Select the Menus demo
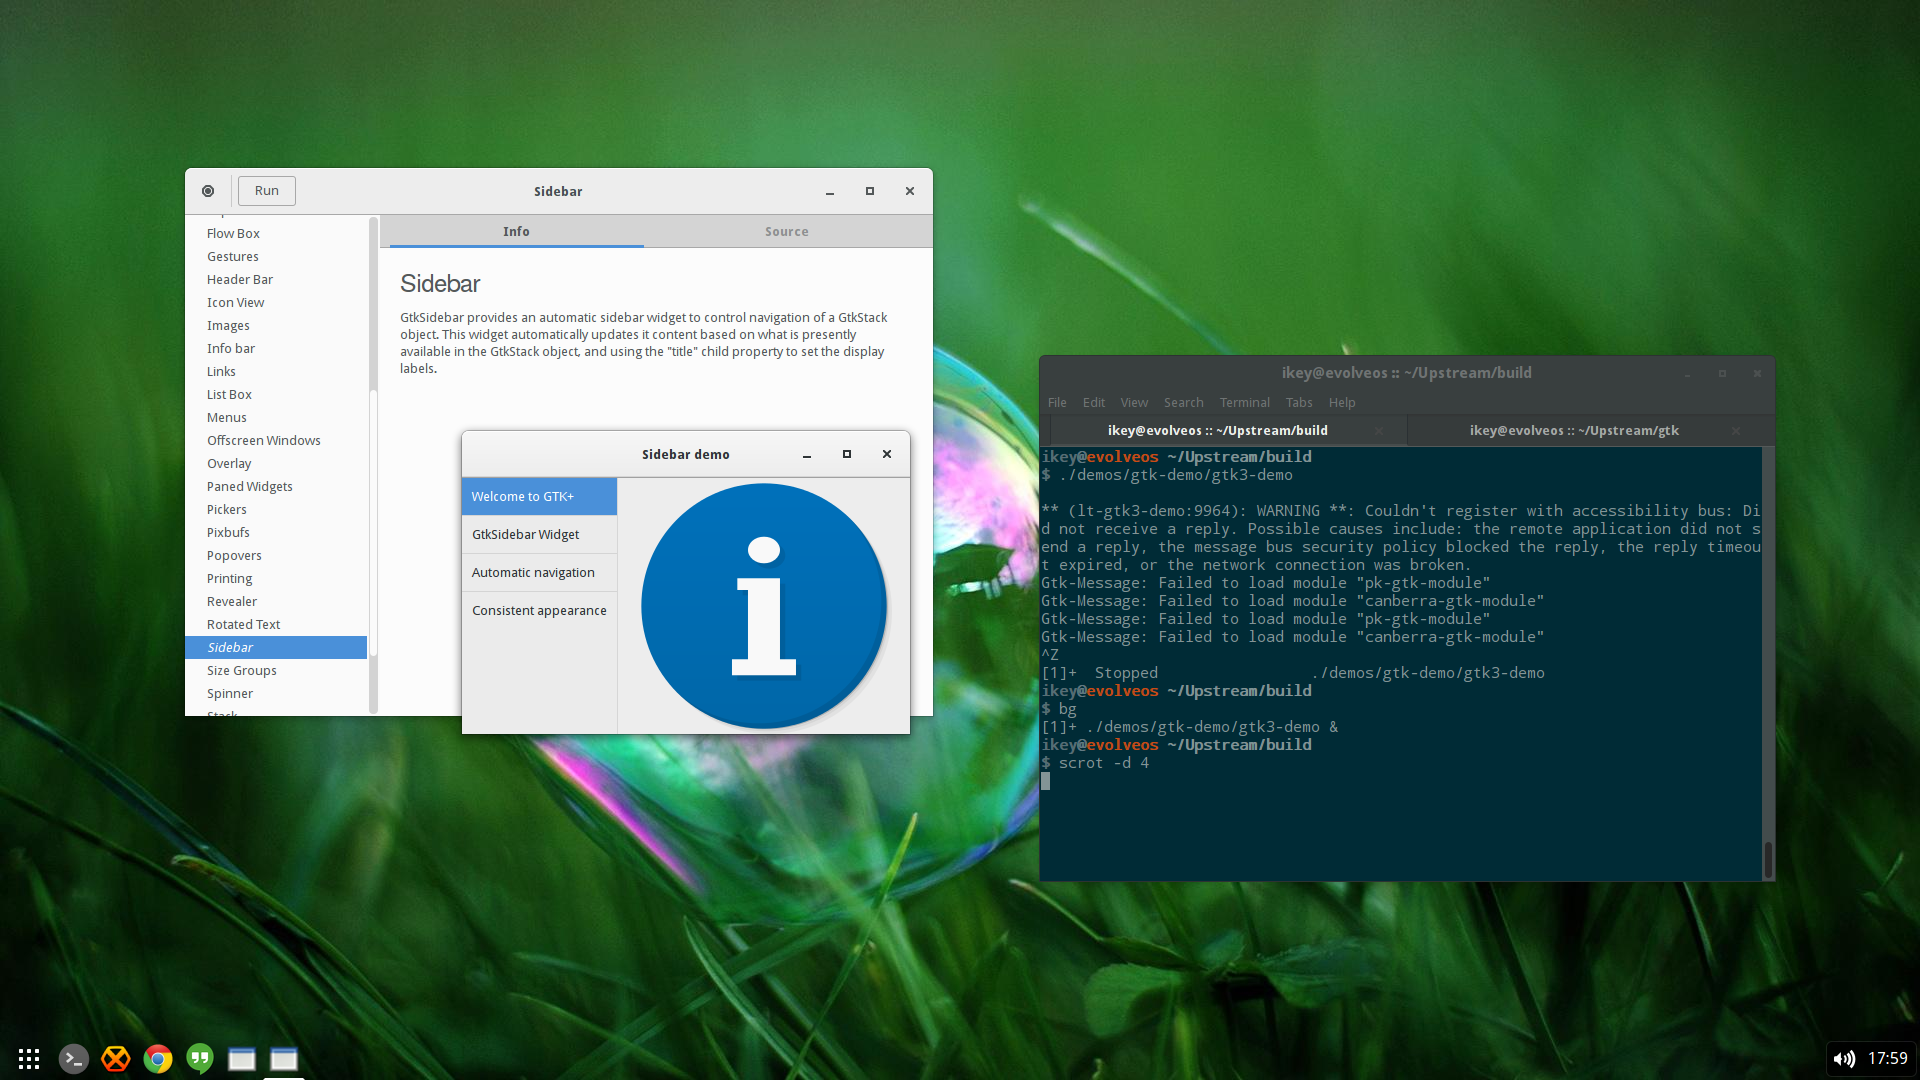The height and width of the screenshot is (1080, 1920). tap(276, 417)
